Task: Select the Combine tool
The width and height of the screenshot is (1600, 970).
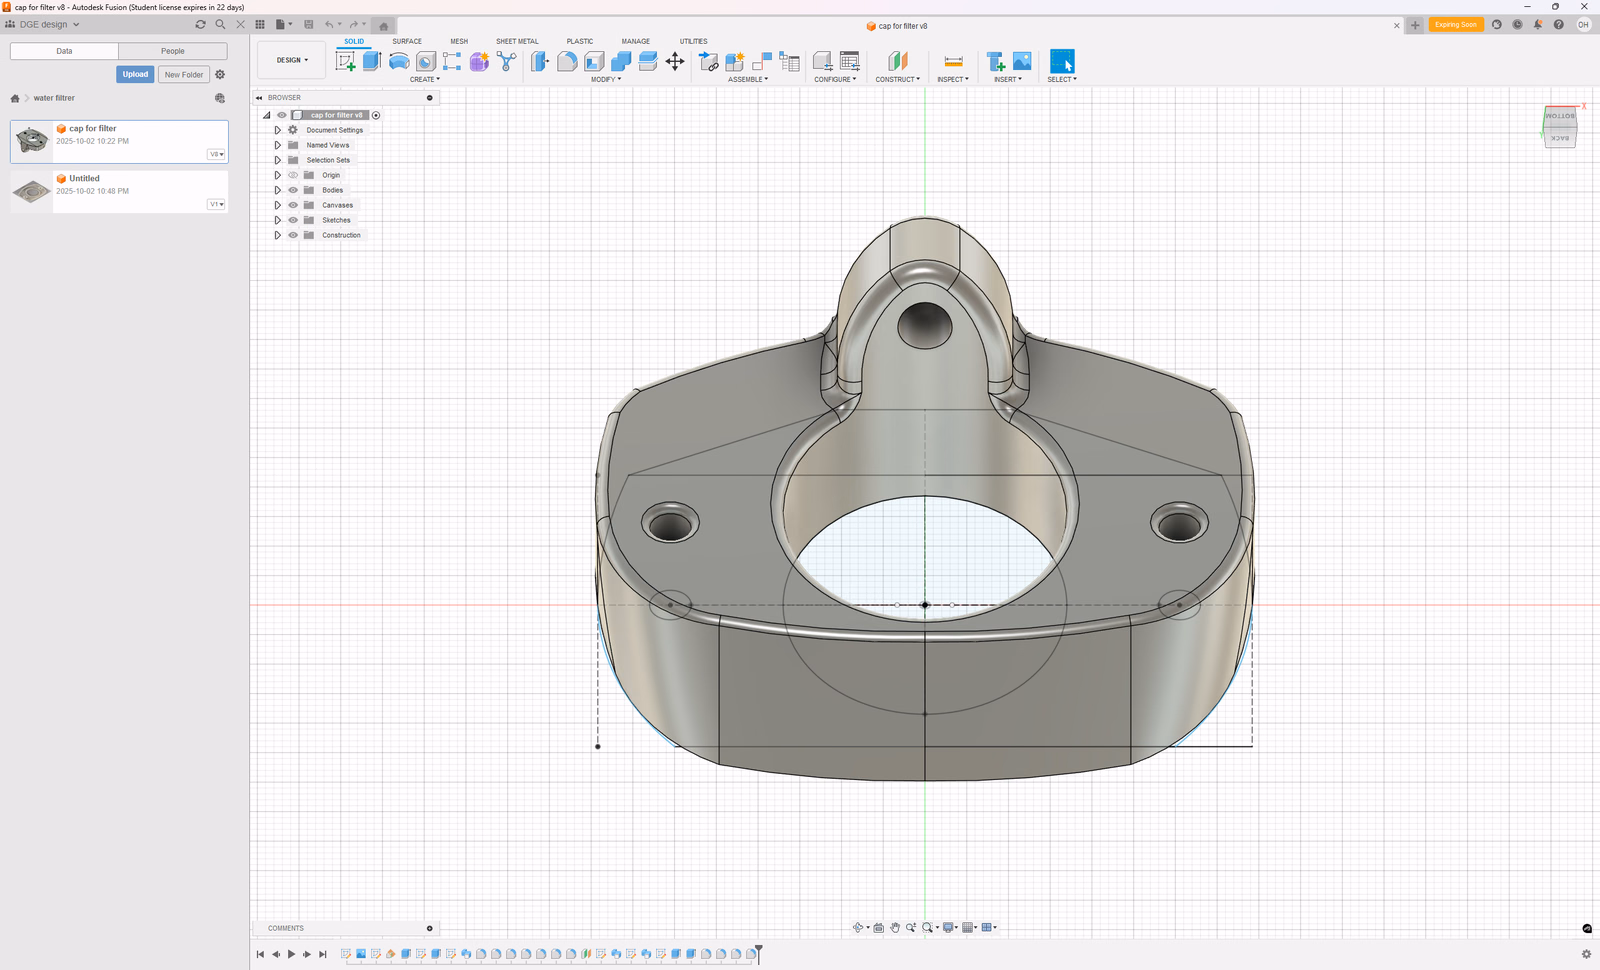Action: pos(621,62)
